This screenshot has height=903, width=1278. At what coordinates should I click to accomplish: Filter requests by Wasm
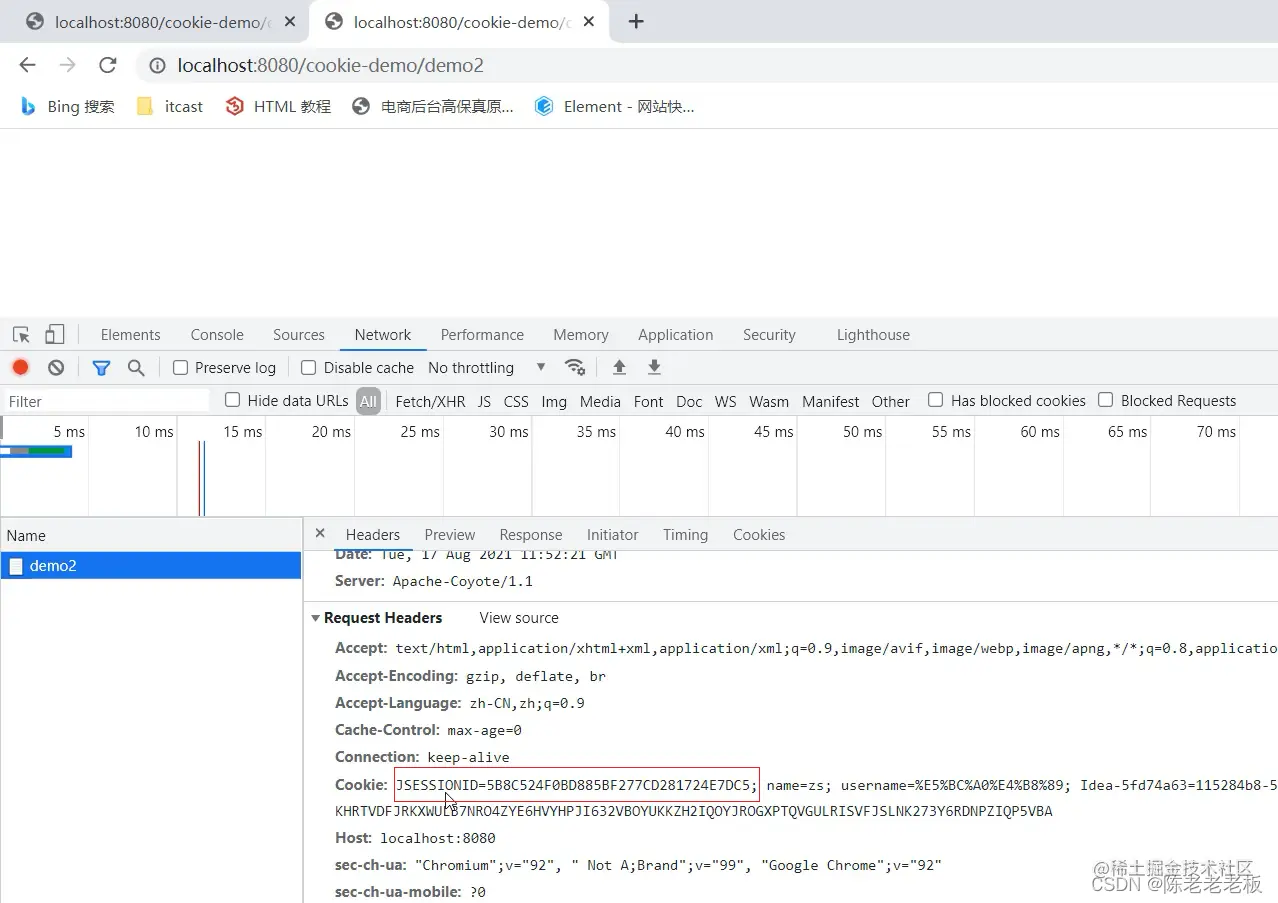[769, 401]
